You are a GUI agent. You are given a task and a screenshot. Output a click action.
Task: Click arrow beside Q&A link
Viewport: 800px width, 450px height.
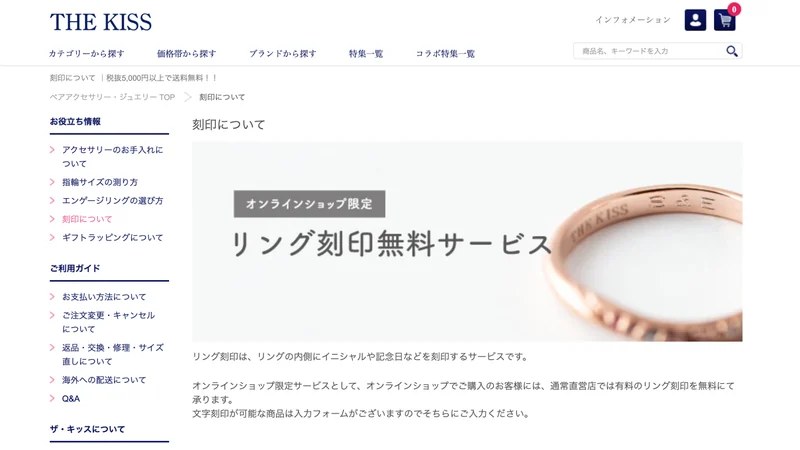coord(52,398)
